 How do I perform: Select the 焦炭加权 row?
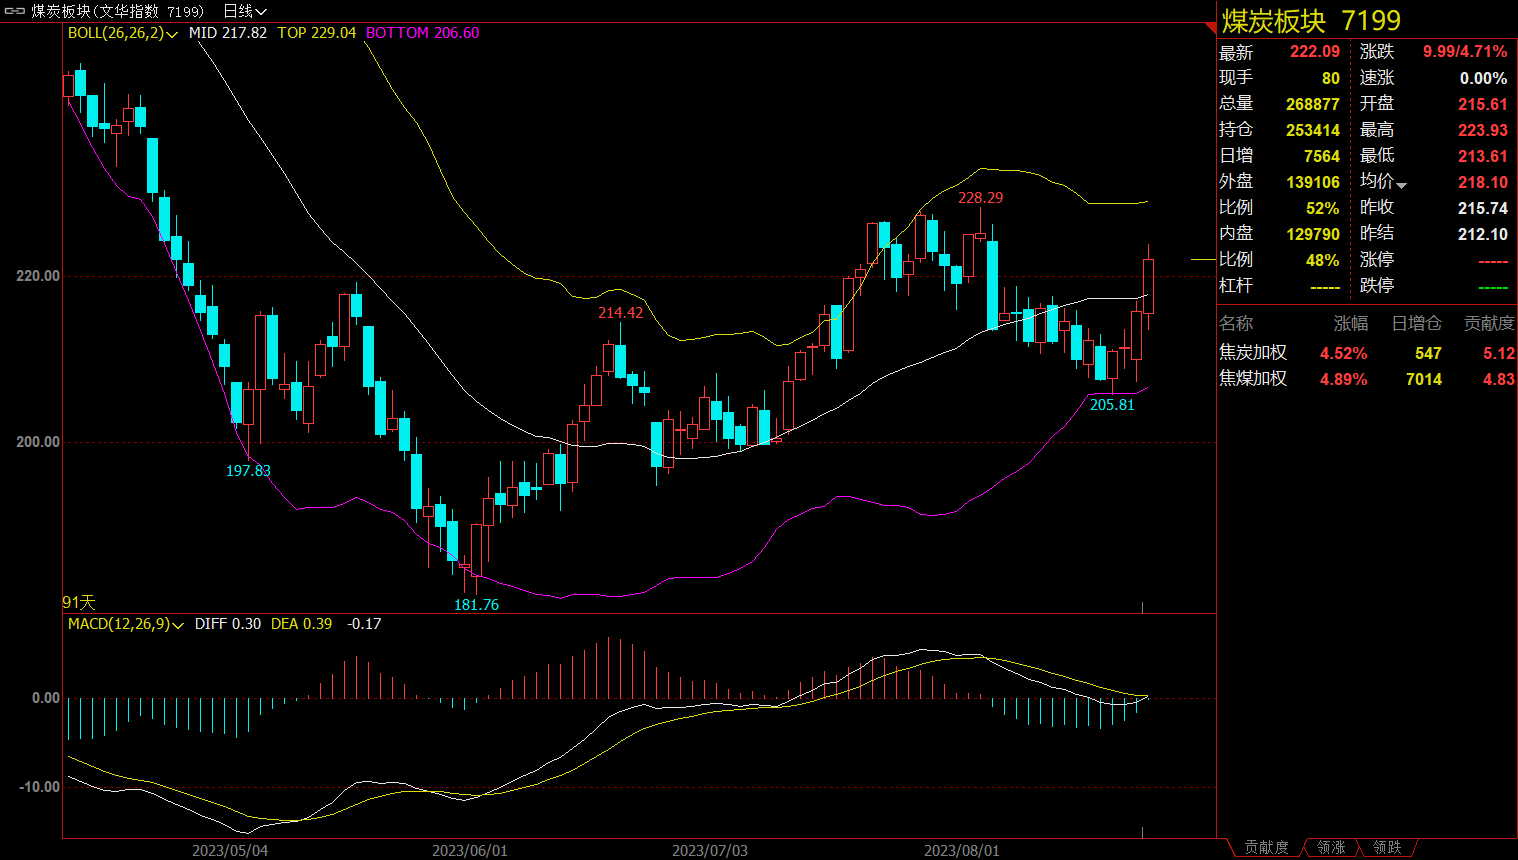click(x=1367, y=353)
